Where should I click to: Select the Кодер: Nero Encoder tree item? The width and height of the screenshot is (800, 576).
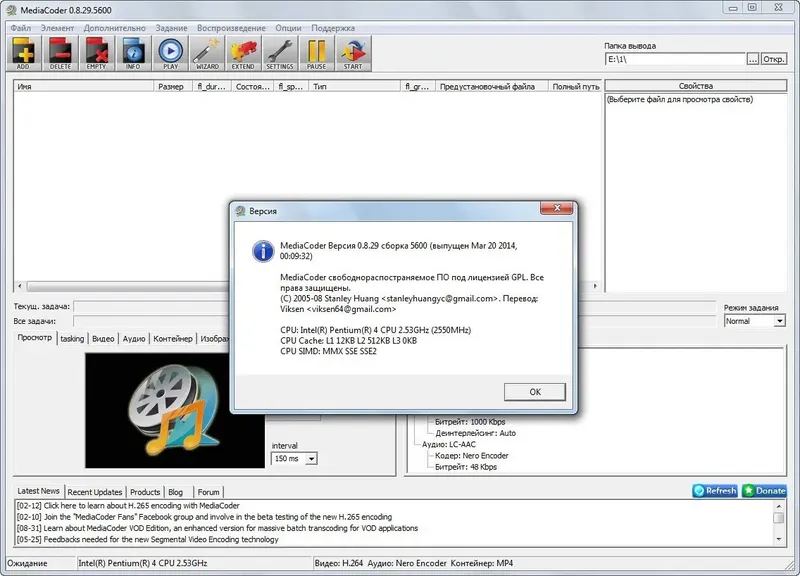[x=471, y=456]
